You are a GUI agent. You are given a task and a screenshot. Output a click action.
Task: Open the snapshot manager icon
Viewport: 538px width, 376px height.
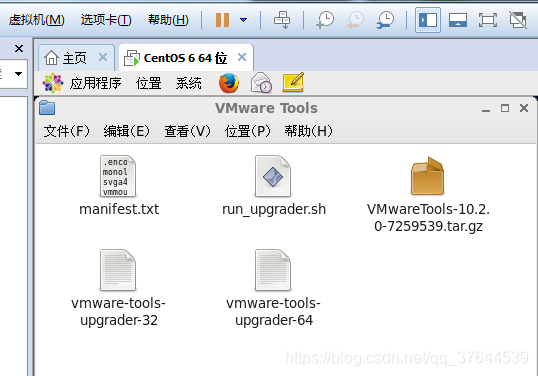(385, 20)
